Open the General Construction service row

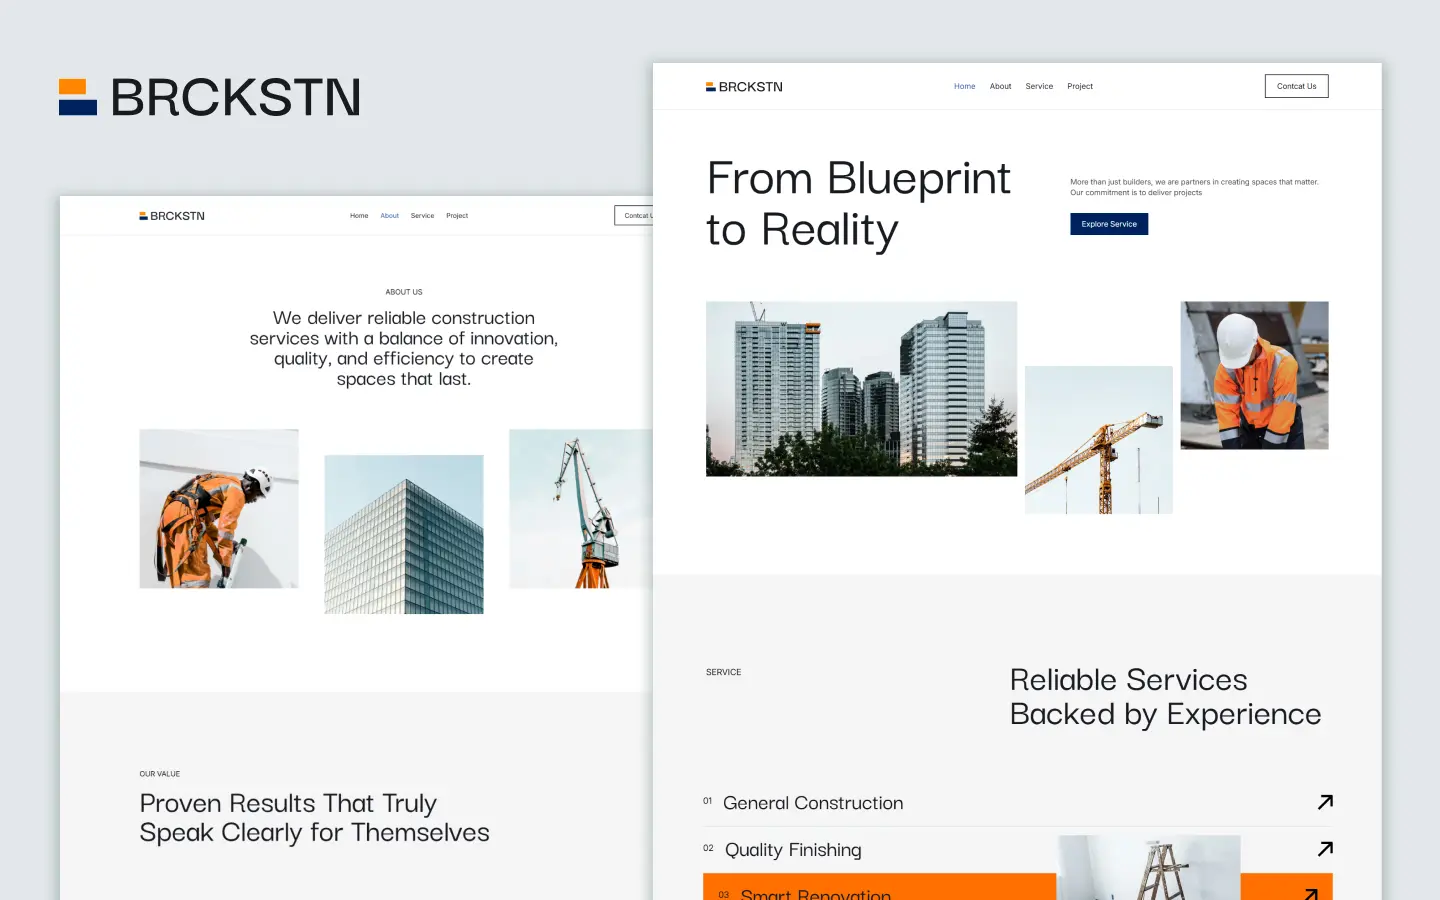click(1018, 803)
